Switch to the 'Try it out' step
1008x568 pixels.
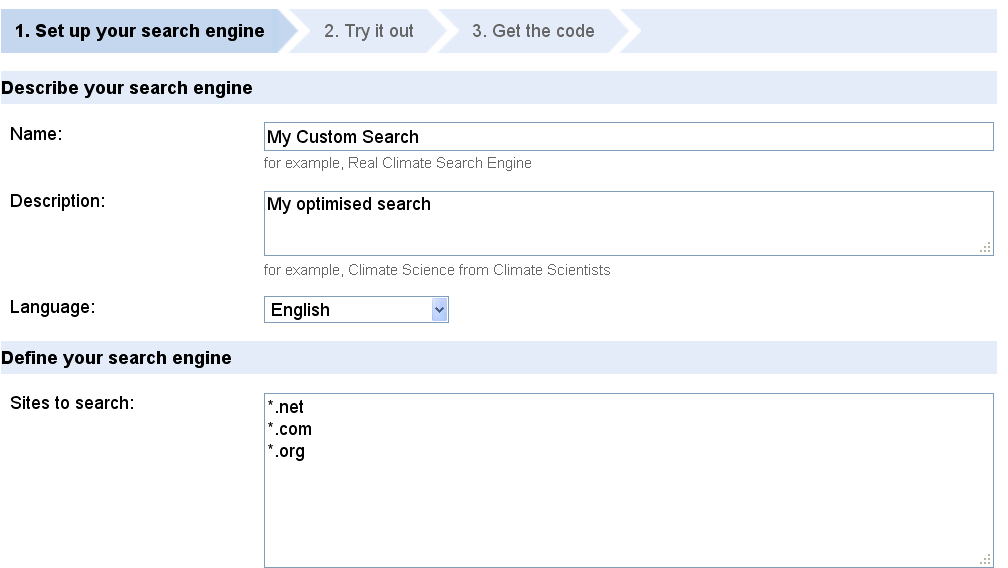point(368,31)
